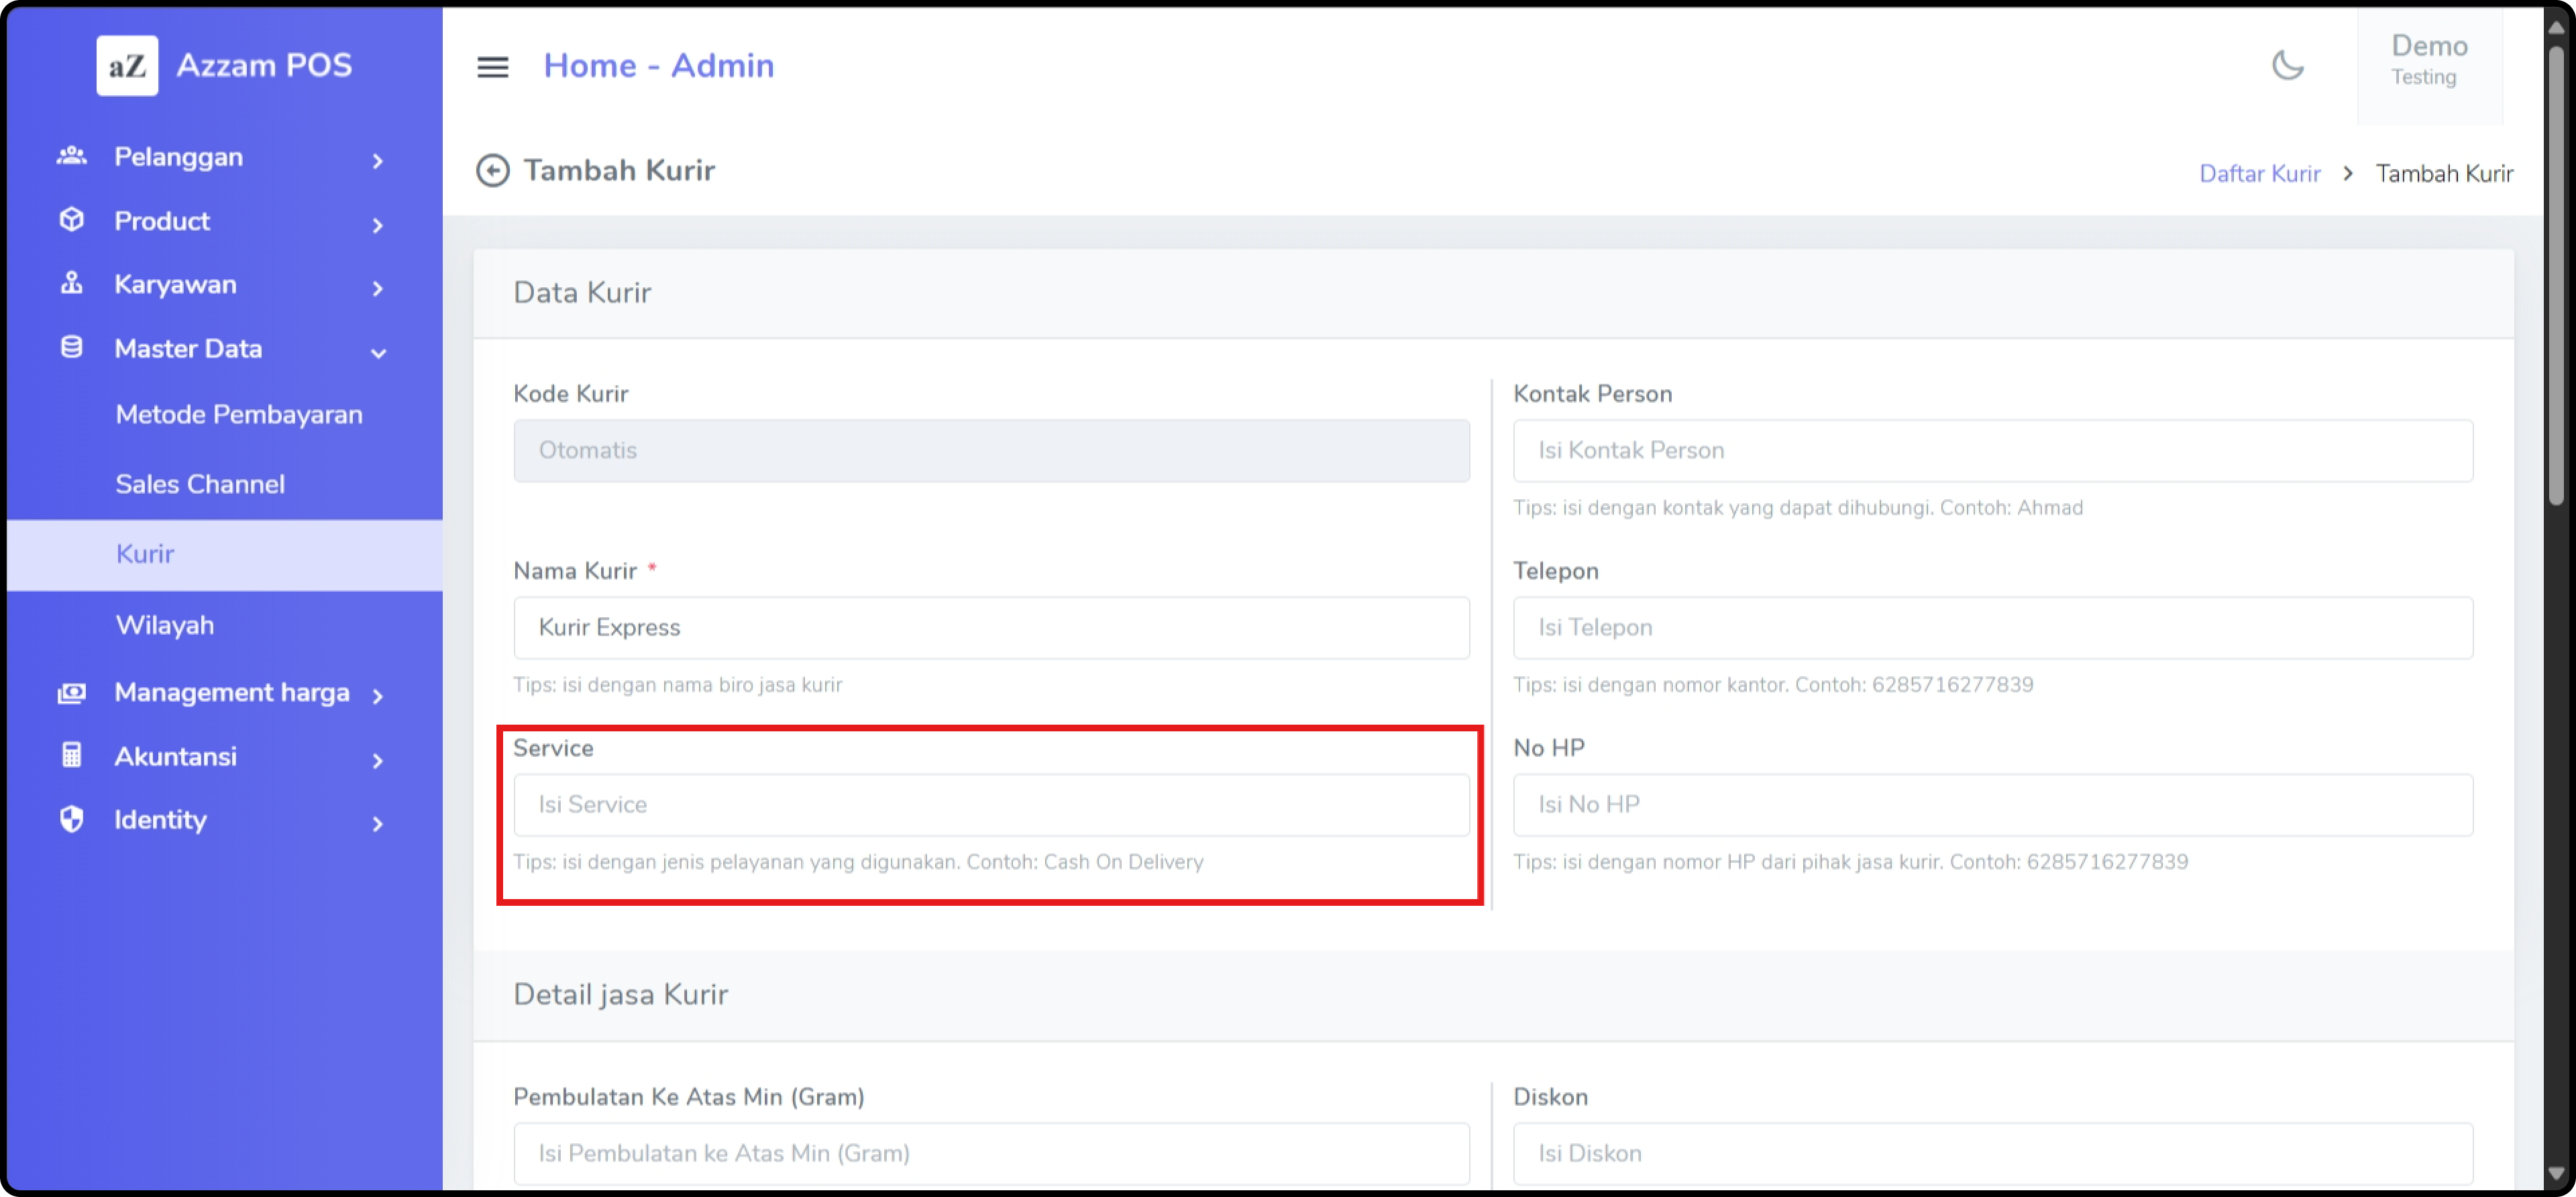Click the Karyawan employee icon
The height and width of the screenshot is (1197, 2576).
(71, 284)
